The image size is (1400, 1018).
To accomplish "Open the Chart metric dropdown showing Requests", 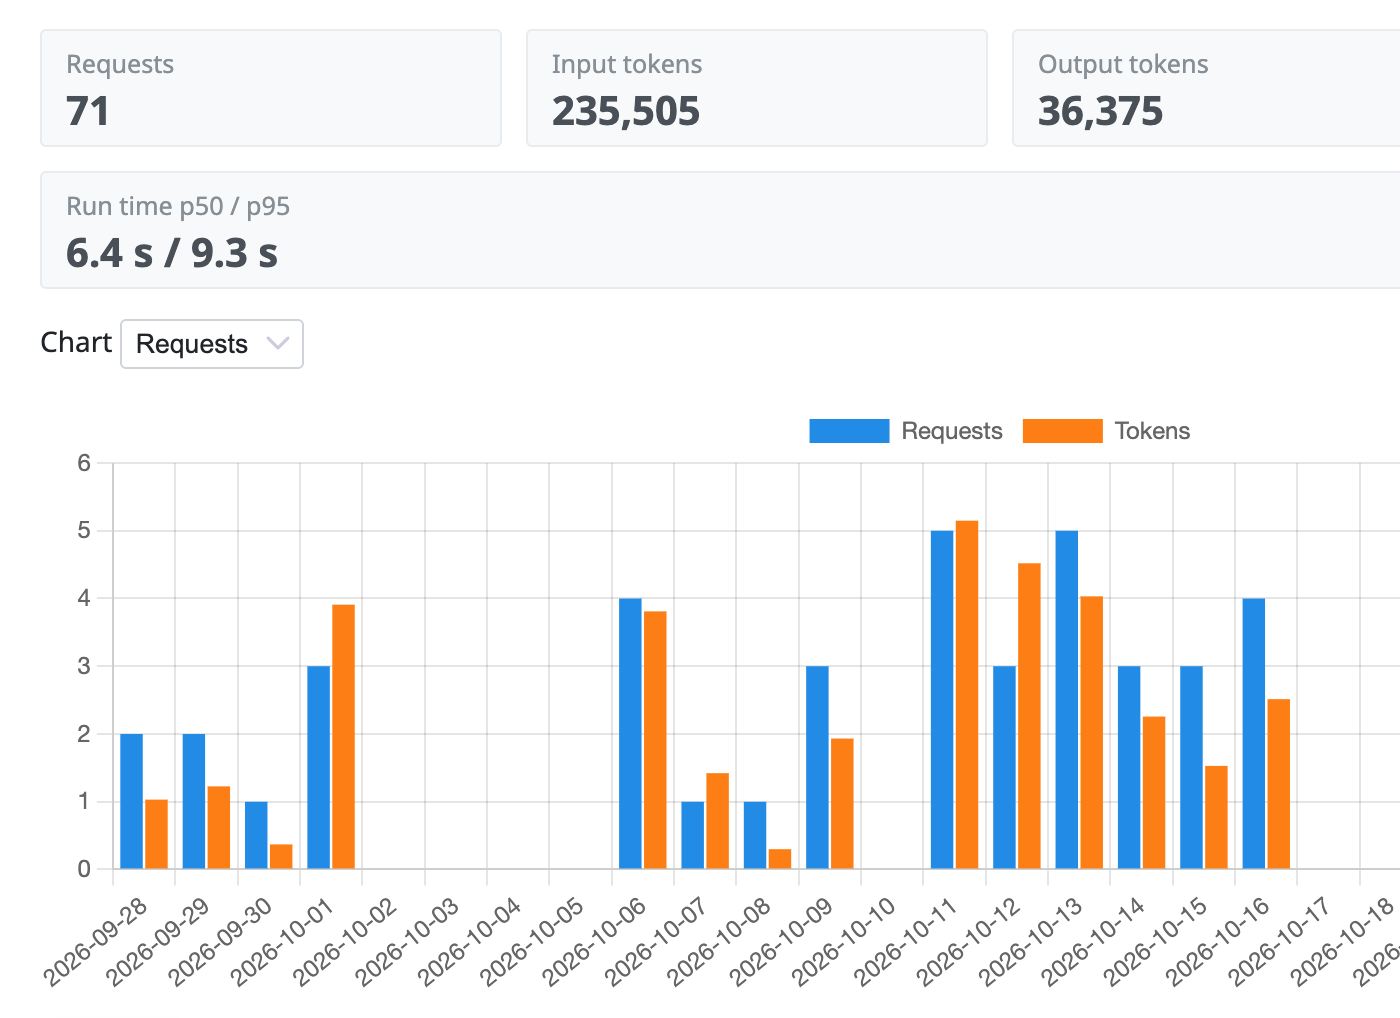I will [x=212, y=344].
